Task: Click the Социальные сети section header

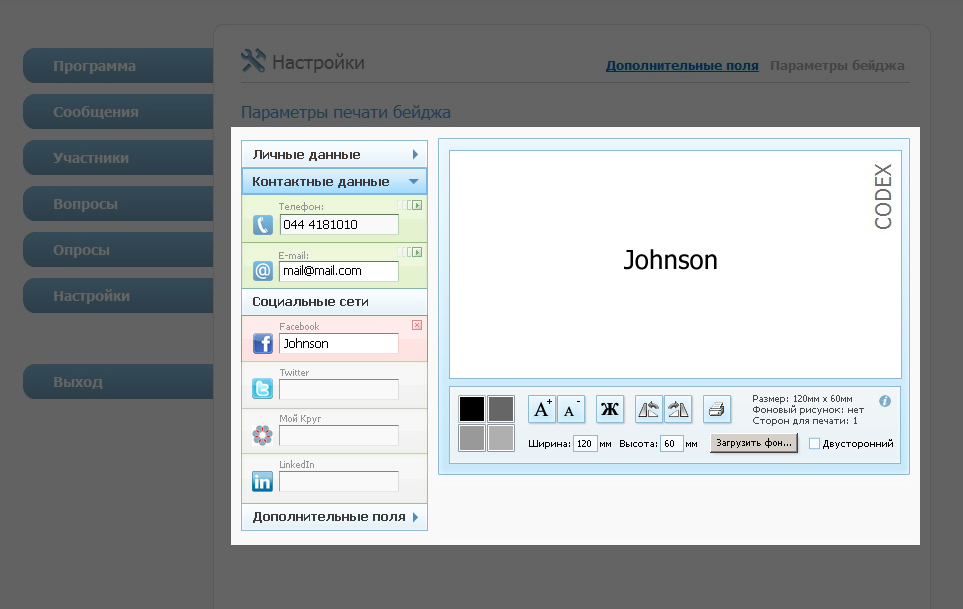Action: point(335,301)
